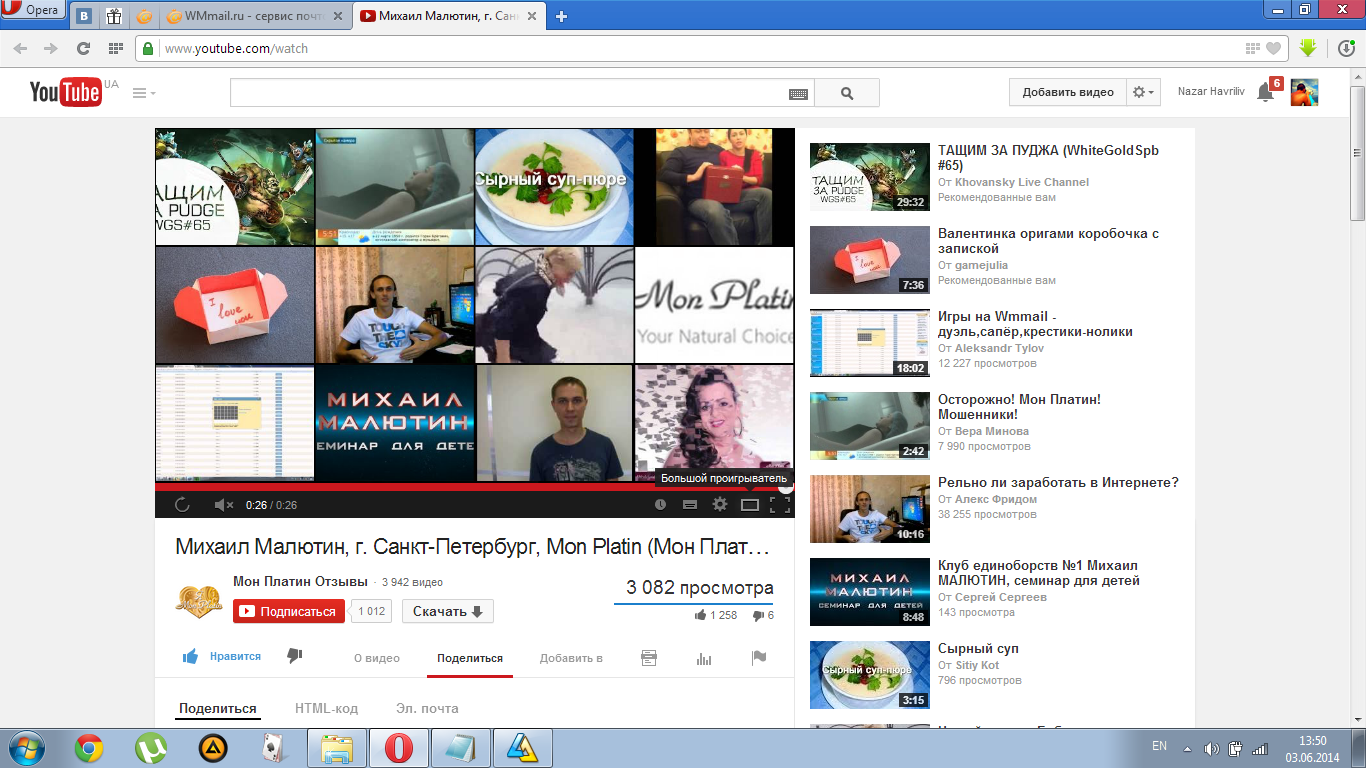
Task: Open Сырный суп sidebar thumbnail
Action: 870,675
